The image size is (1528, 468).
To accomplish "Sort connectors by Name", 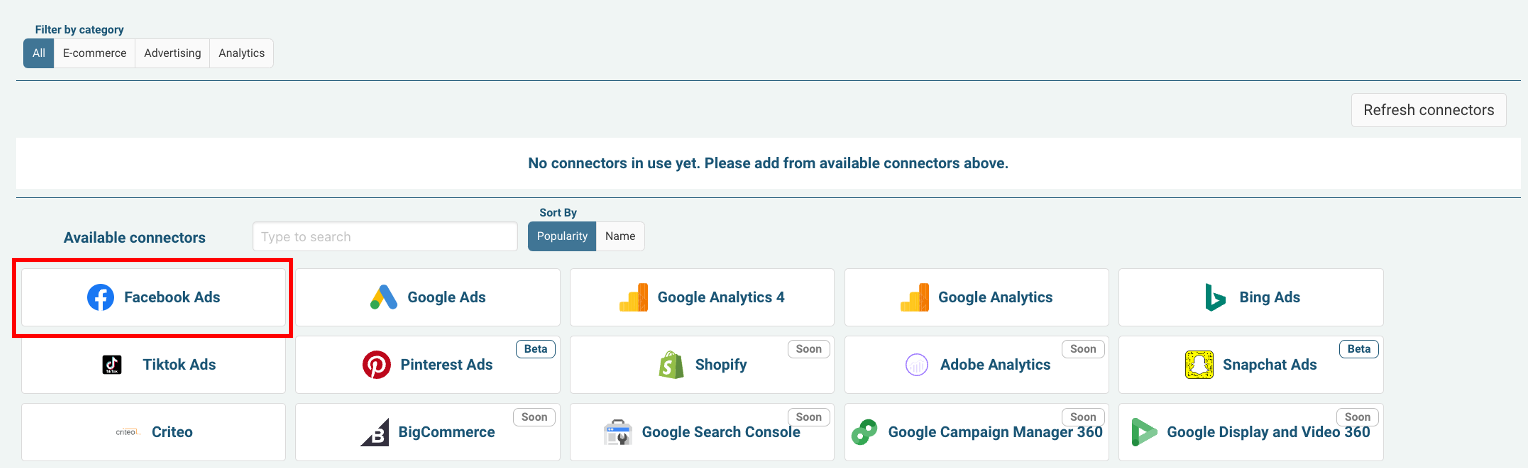I will pyautogui.click(x=620, y=236).
